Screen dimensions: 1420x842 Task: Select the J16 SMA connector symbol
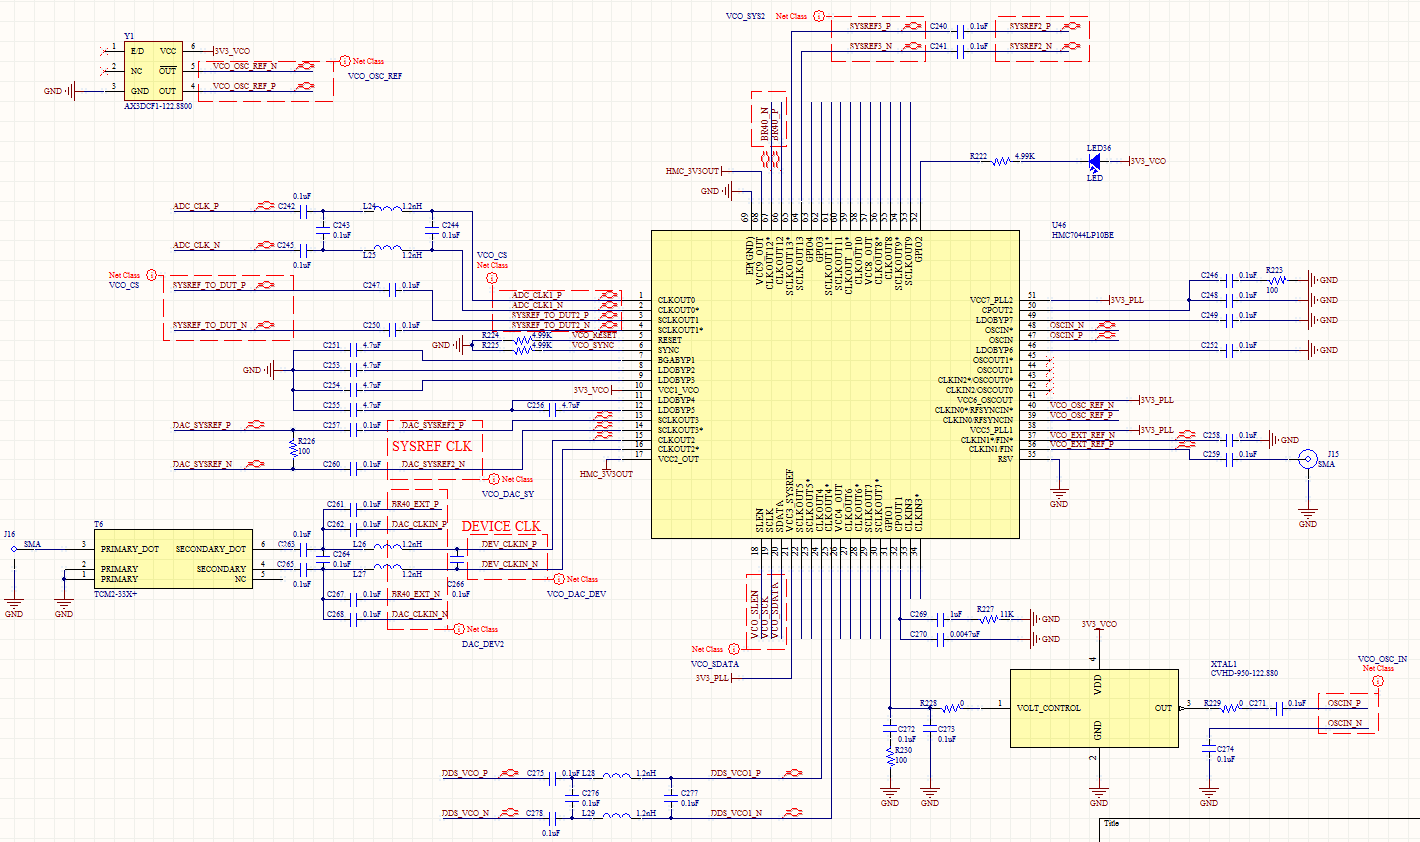14,548
